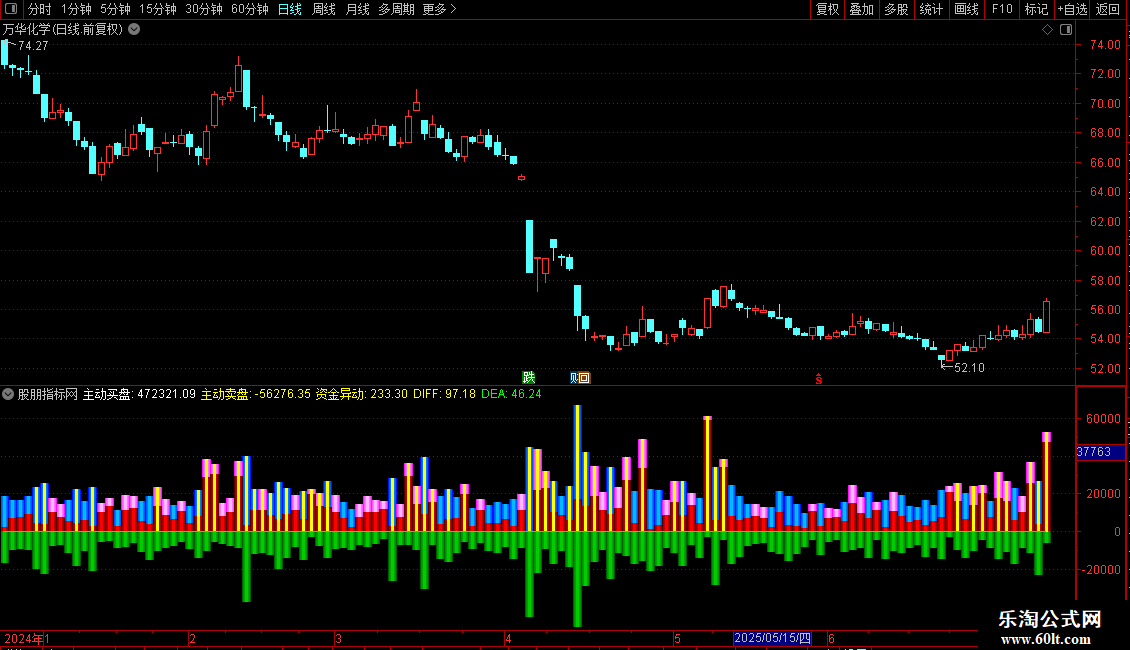Click the green 跌 event marker
This screenshot has height=650, width=1130.
pos(529,377)
